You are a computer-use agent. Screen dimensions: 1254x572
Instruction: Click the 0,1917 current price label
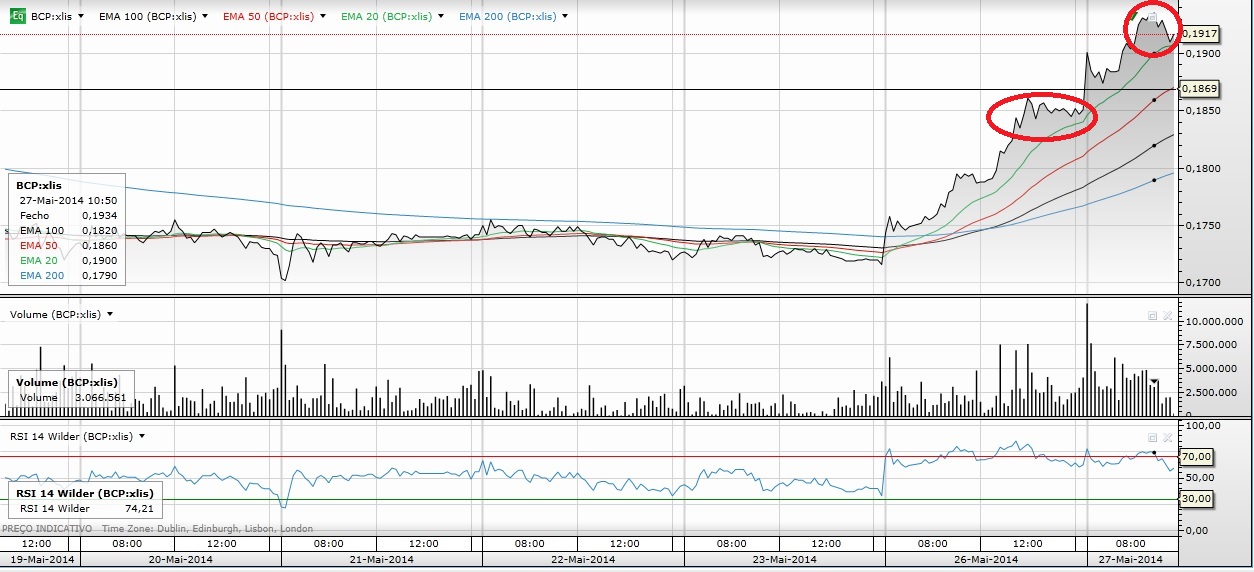[1199, 34]
